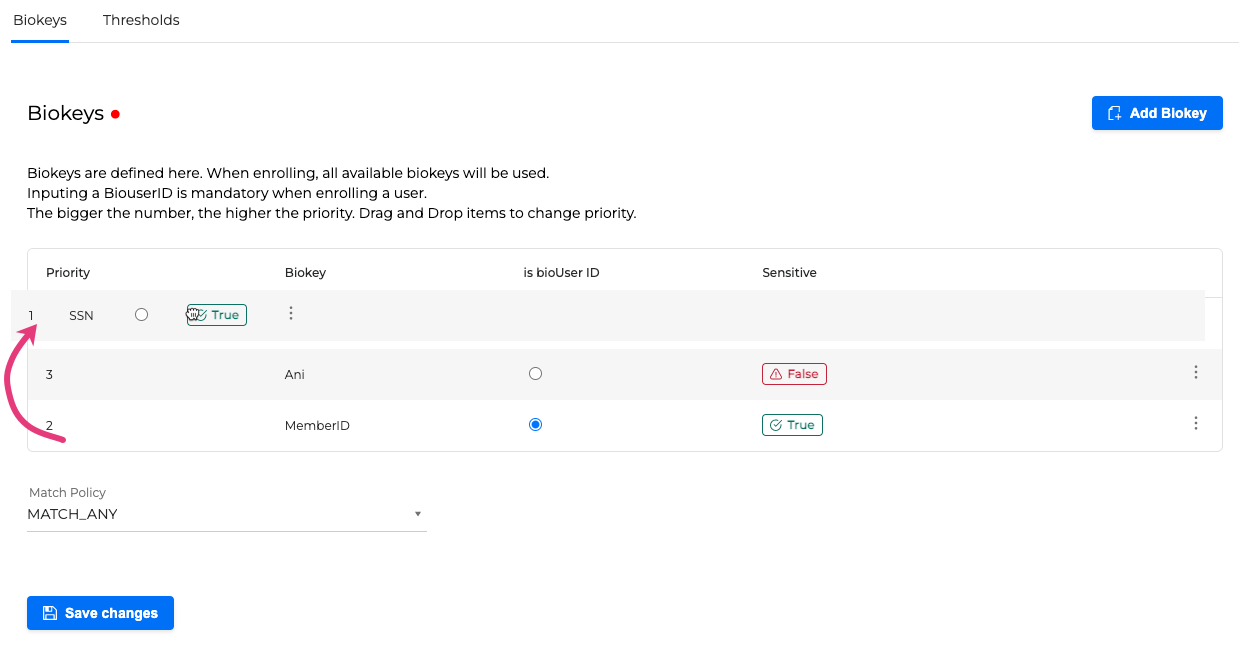Open the kebab menu for the MemberID row
The height and width of the screenshot is (648, 1240).
tap(1195, 424)
